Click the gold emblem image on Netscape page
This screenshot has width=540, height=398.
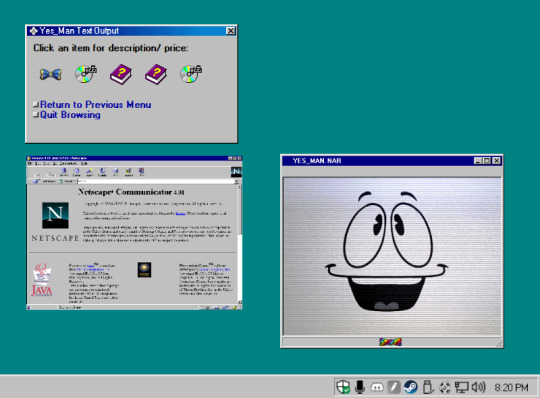click(144, 270)
